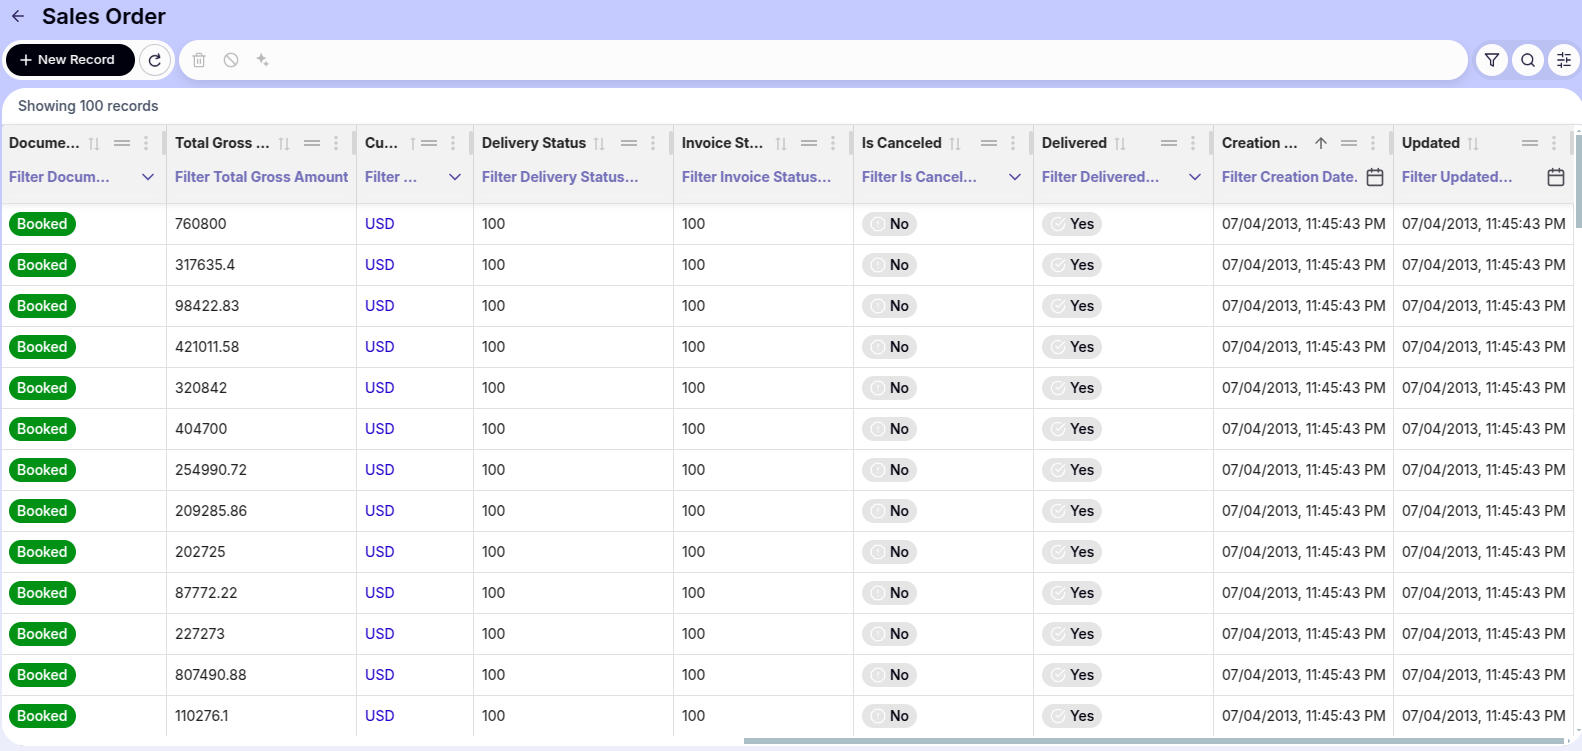Click the horizontal scrollbar at table bottom

tap(1150, 741)
